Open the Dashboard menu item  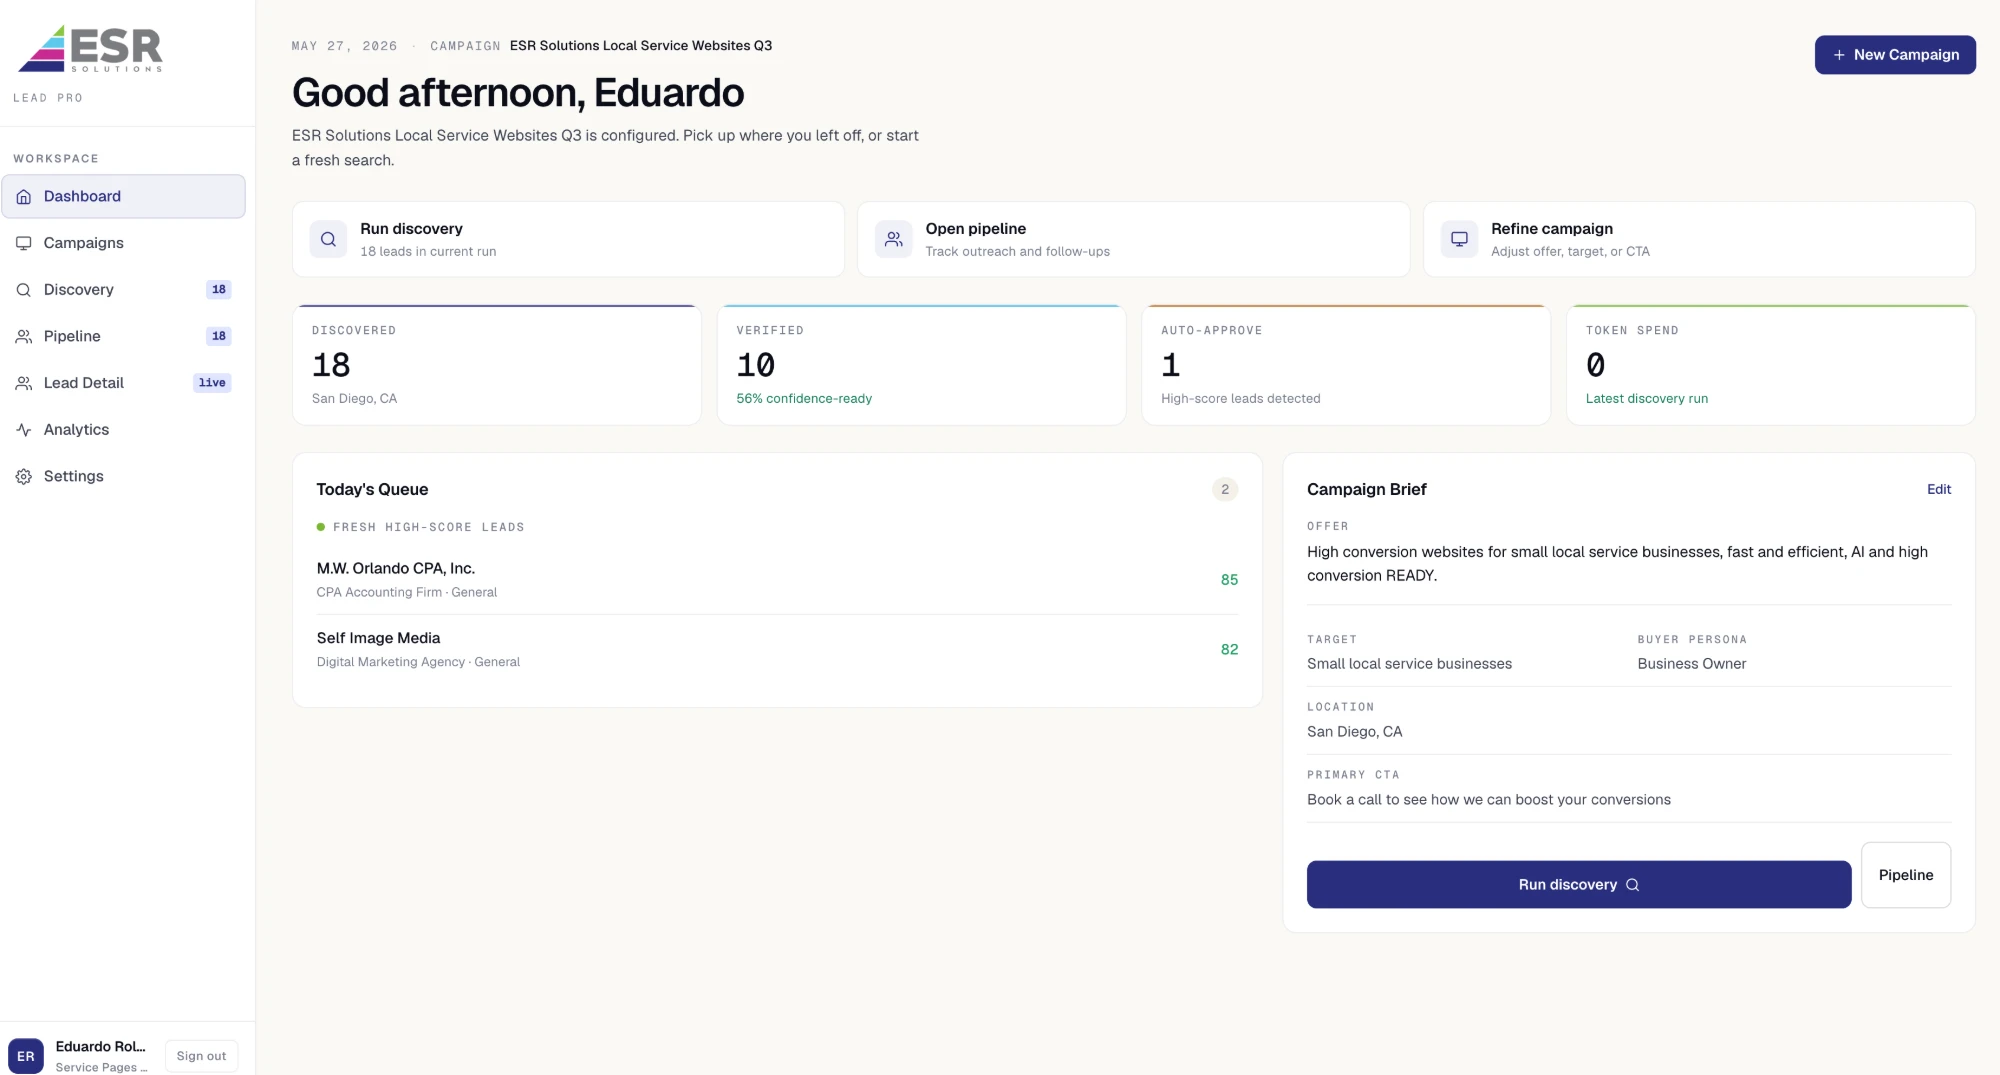click(123, 196)
